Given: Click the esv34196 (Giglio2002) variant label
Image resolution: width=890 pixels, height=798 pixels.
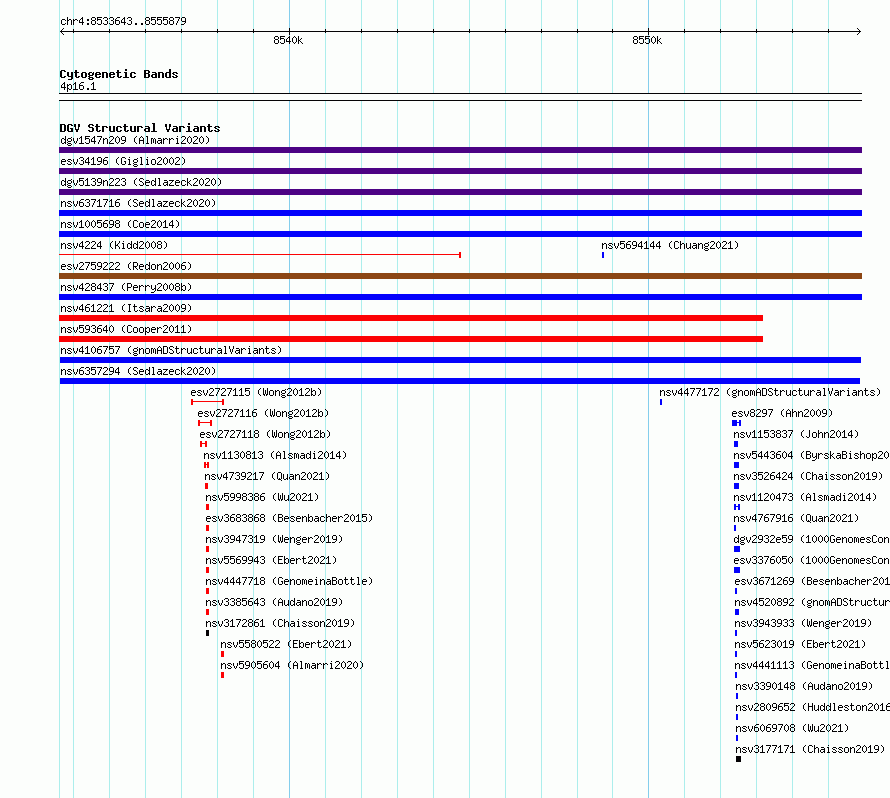Looking at the screenshot, I should 123,161.
